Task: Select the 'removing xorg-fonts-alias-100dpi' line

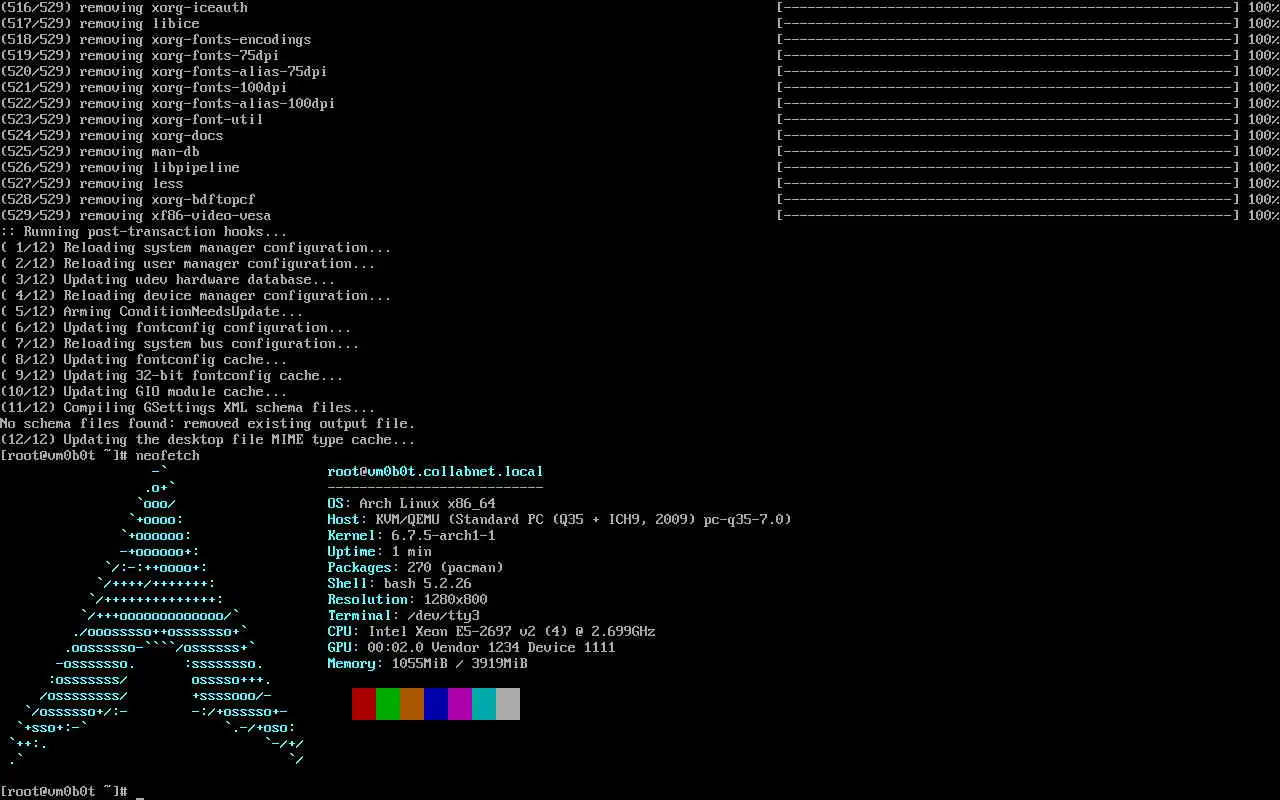Action: (x=168, y=104)
